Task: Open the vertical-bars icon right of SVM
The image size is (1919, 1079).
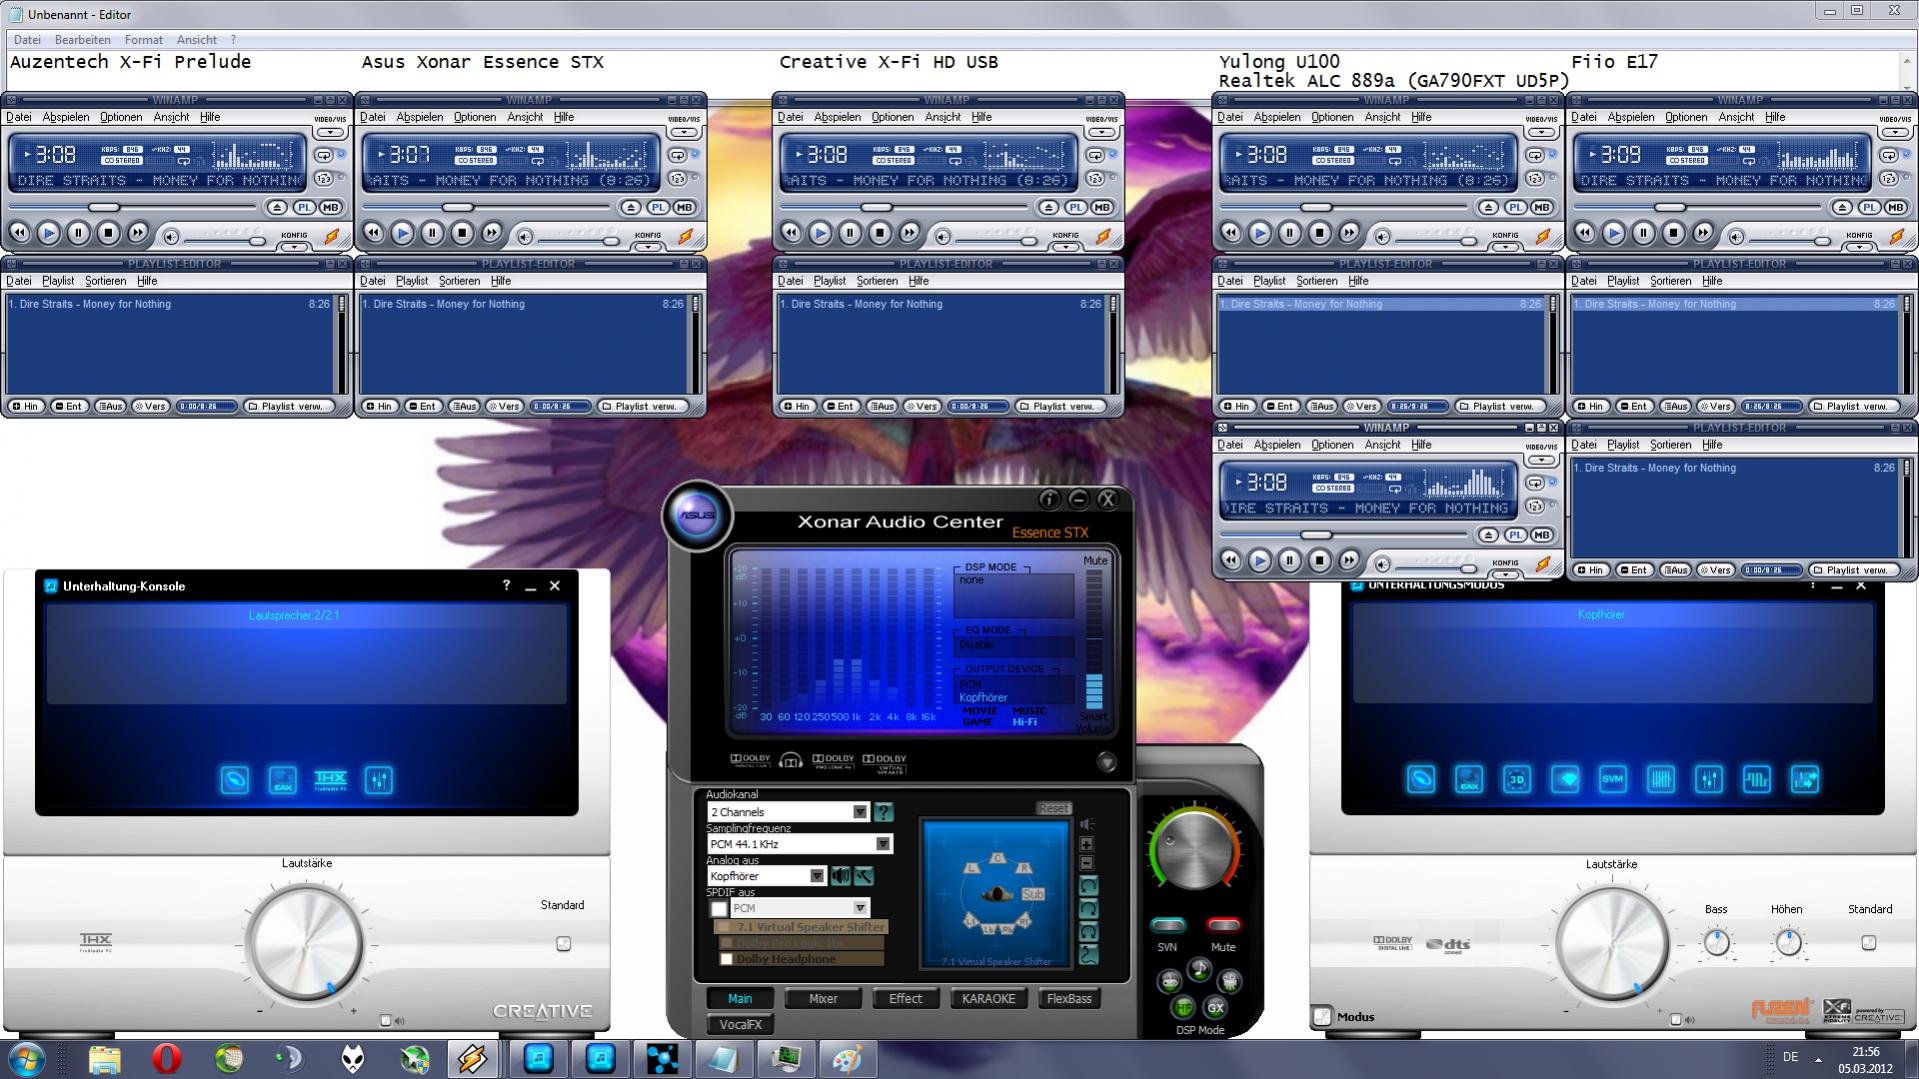Action: point(1661,779)
